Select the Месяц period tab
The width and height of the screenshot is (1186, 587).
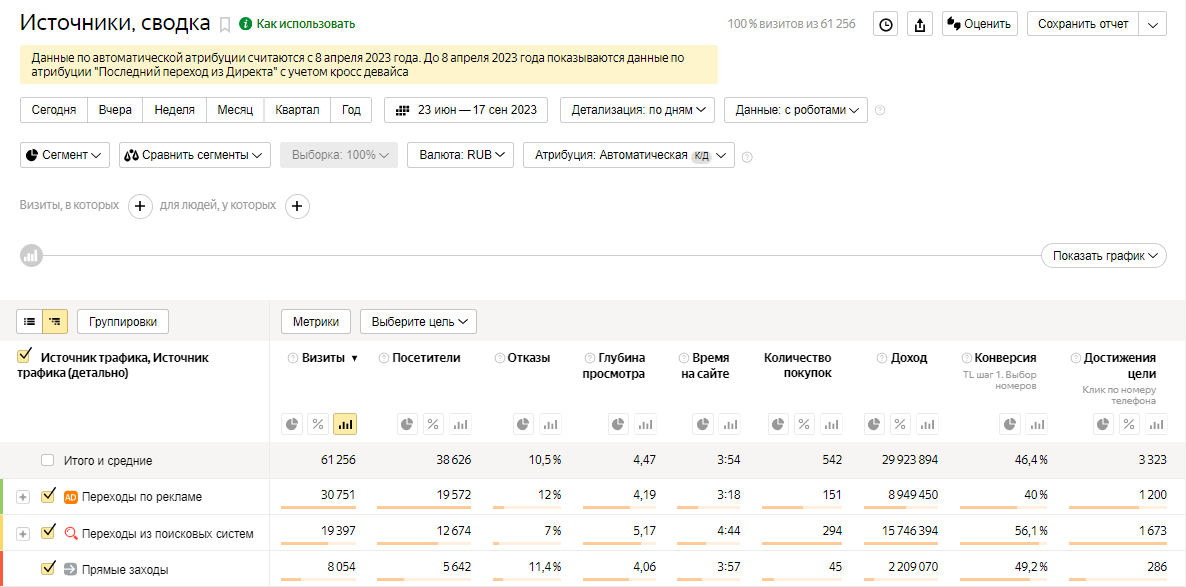pyautogui.click(x=234, y=110)
